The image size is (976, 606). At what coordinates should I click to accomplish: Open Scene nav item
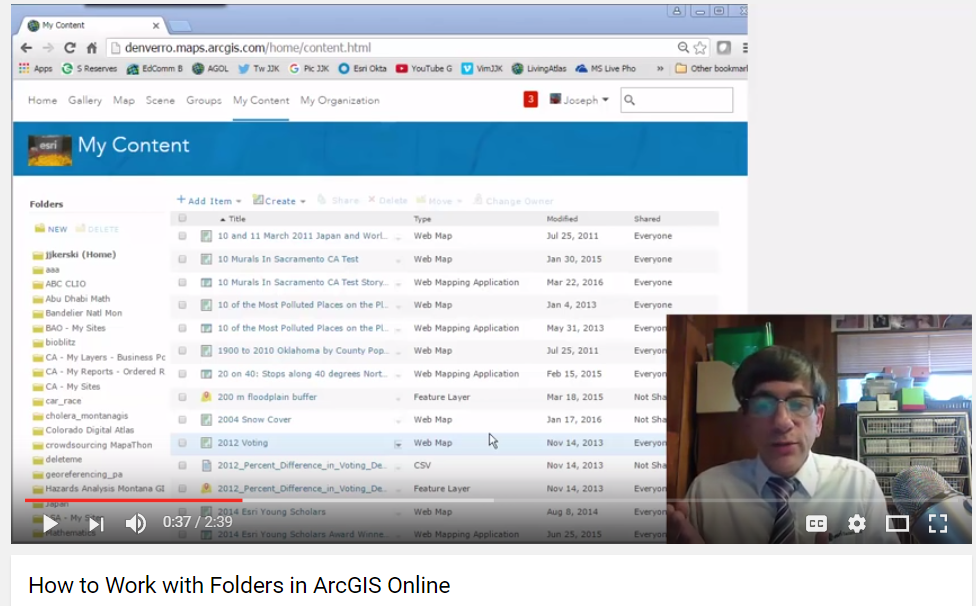pos(160,100)
